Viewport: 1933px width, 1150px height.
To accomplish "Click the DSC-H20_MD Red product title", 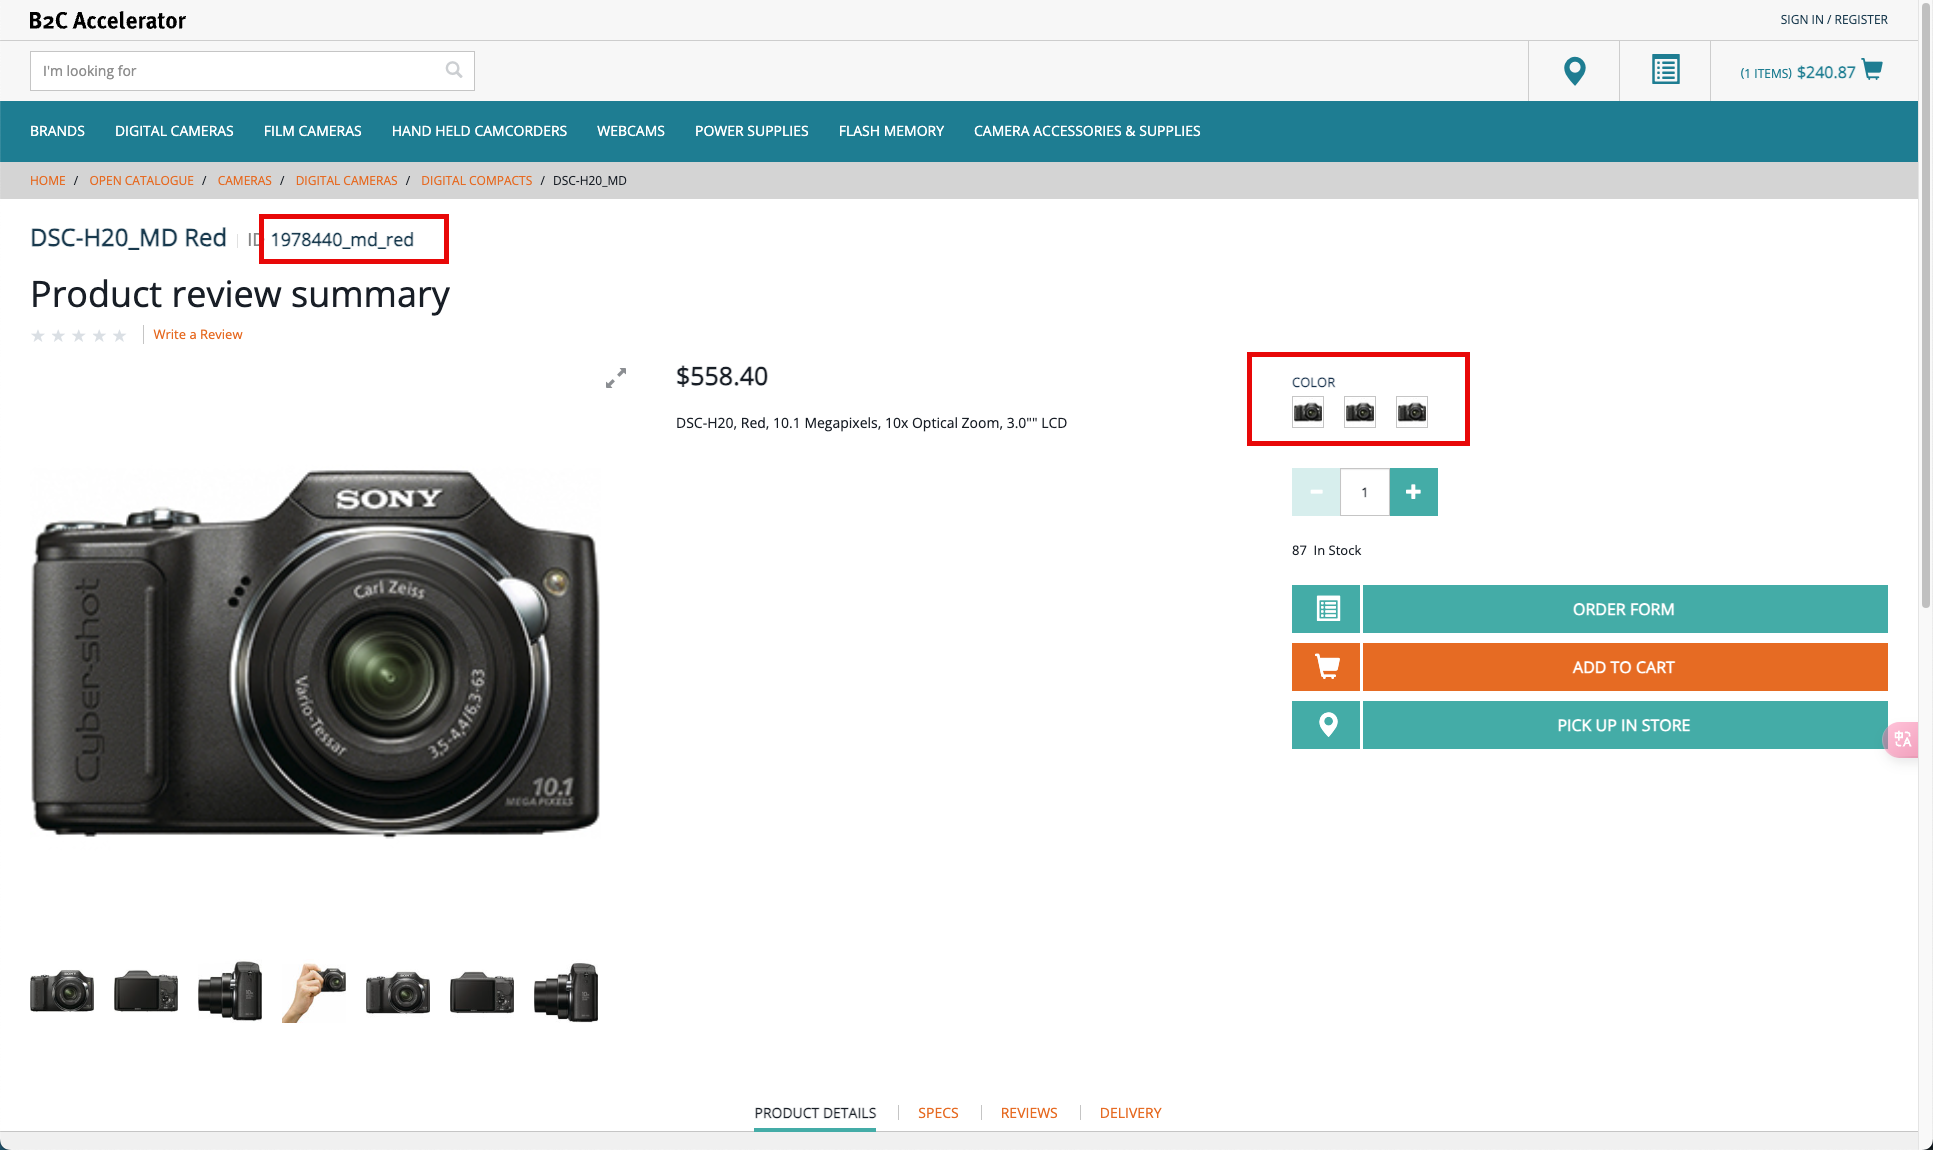I will click(x=128, y=238).
